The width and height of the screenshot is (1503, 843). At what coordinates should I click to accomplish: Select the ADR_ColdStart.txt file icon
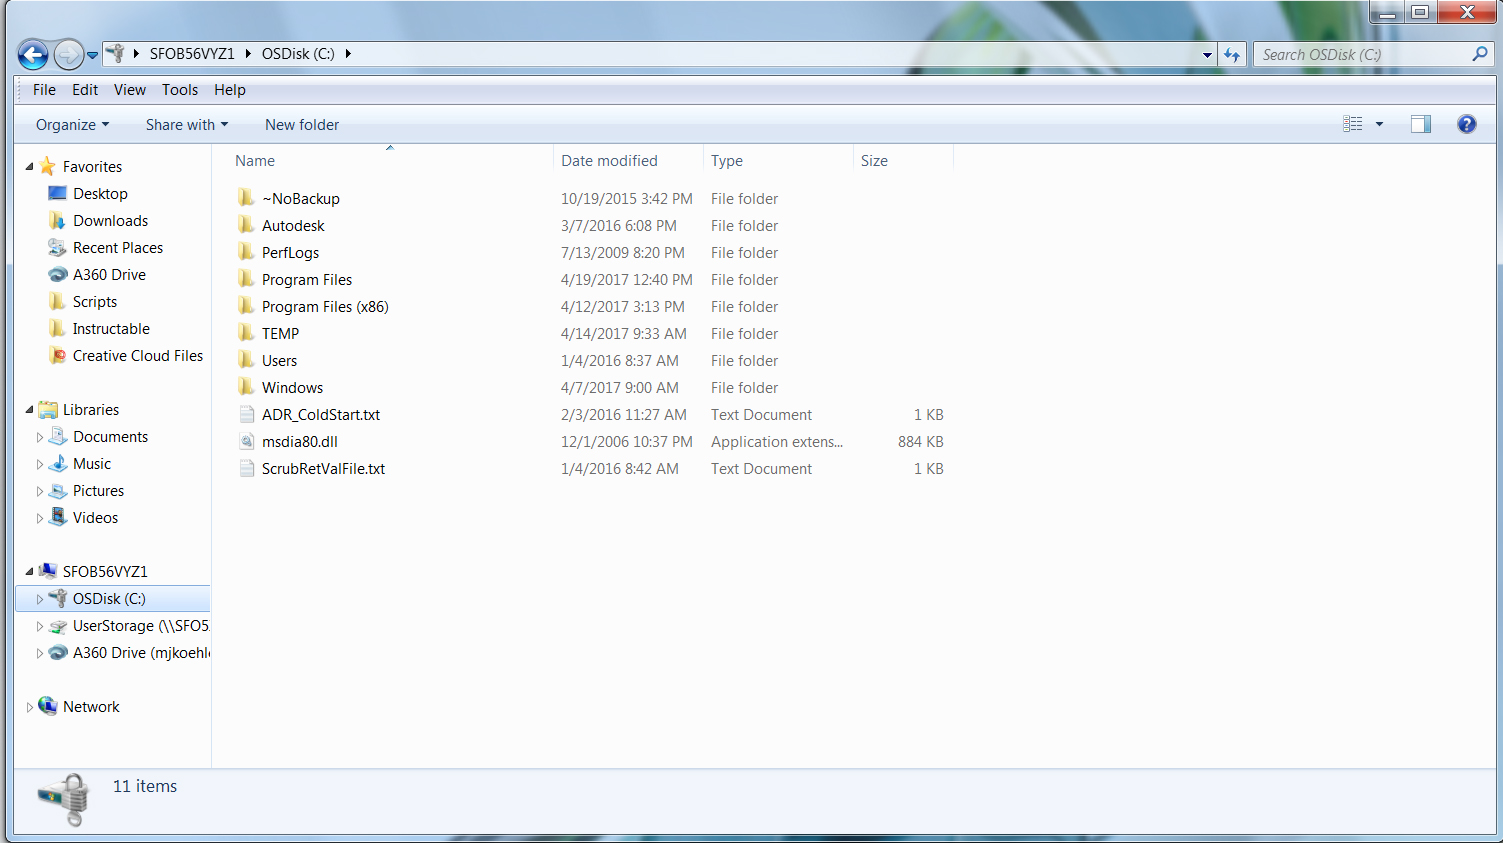point(247,414)
